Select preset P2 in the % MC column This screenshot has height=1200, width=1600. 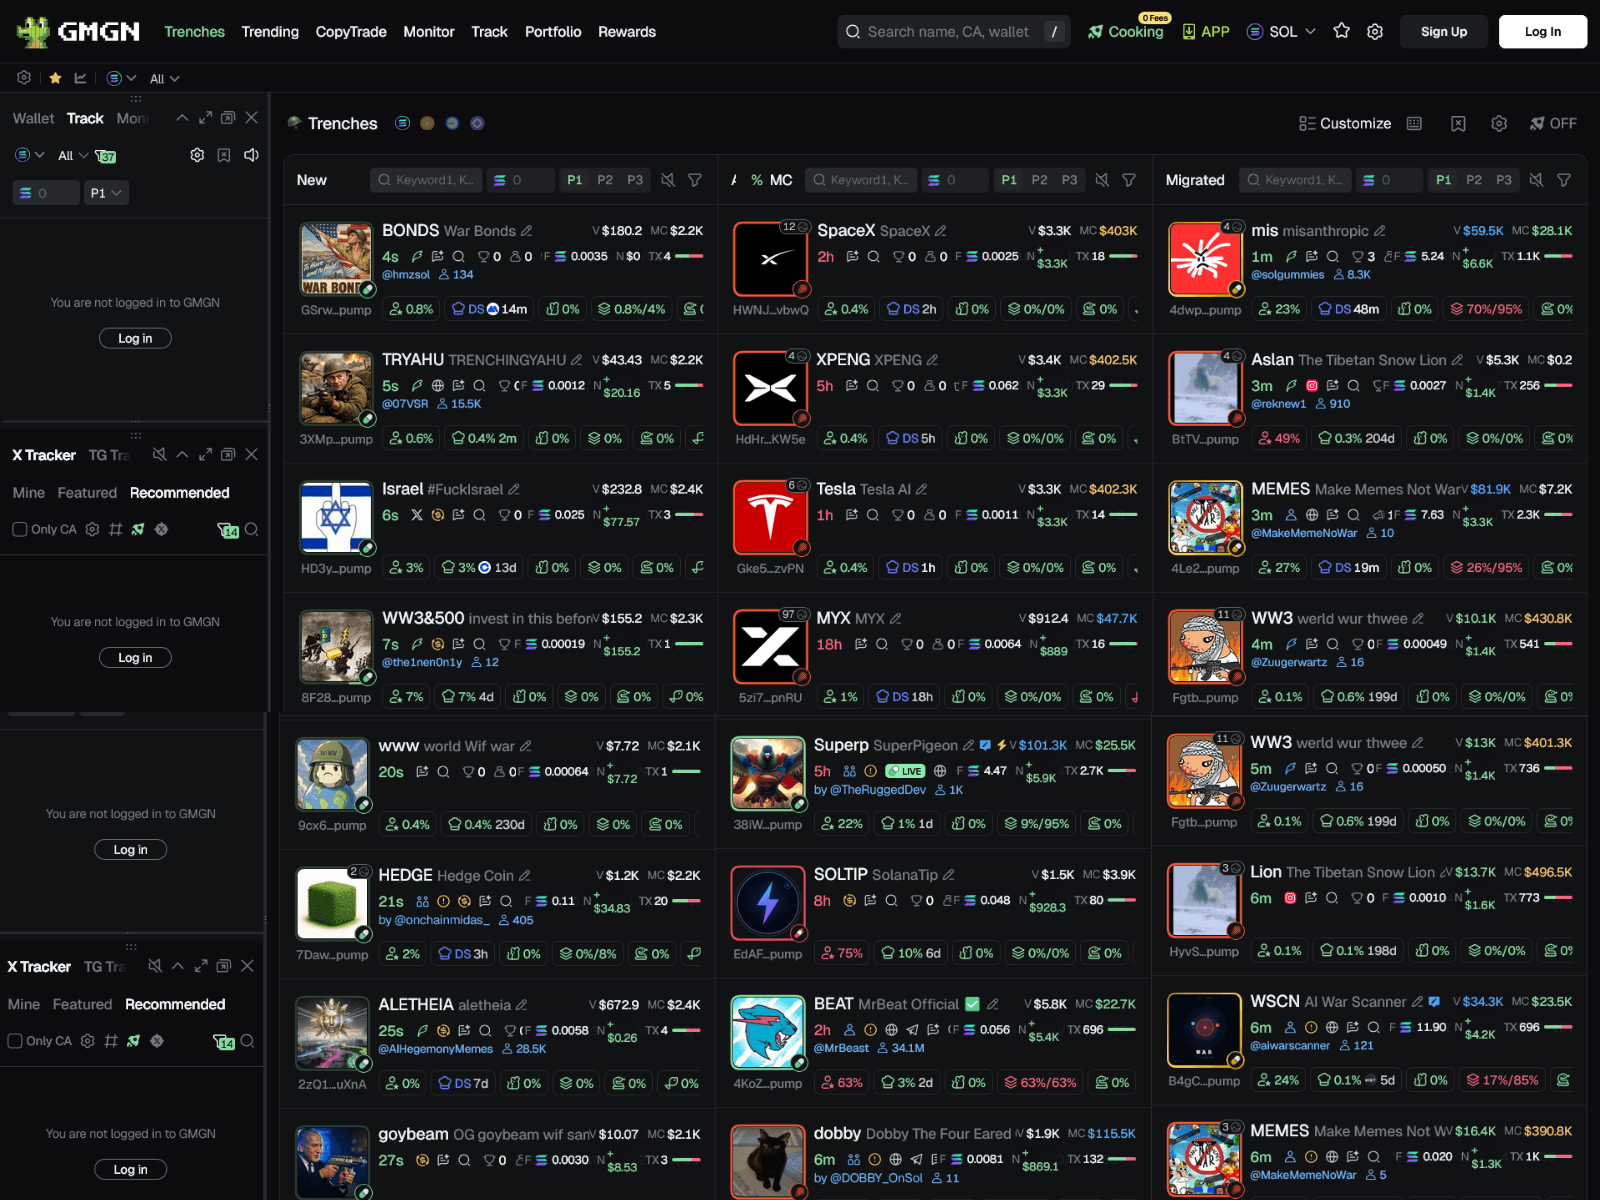coord(1040,180)
